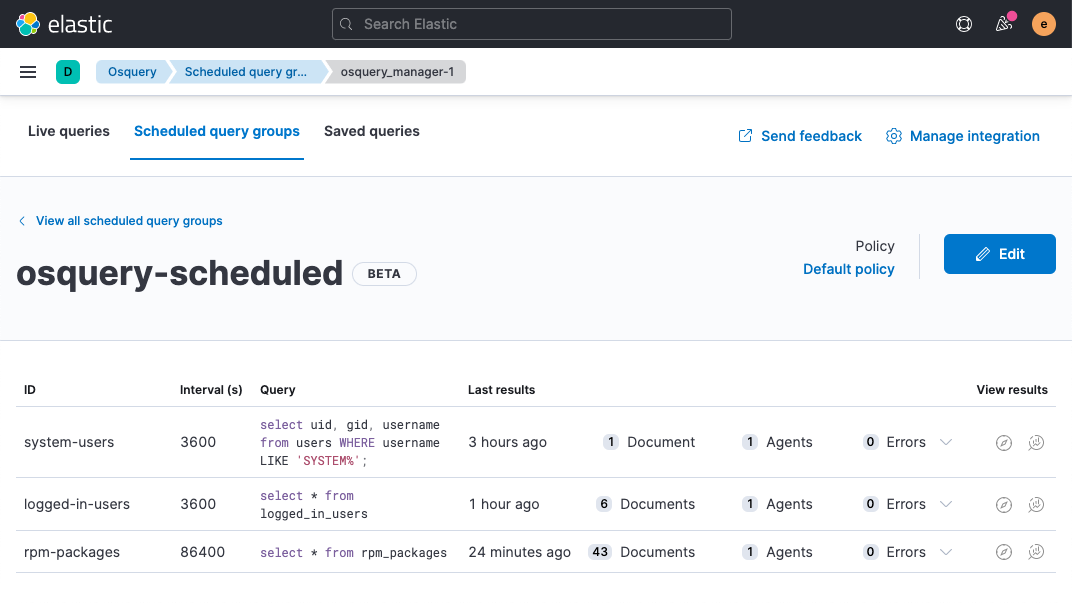
Task: View system-users results in Lens
Action: (1036, 443)
